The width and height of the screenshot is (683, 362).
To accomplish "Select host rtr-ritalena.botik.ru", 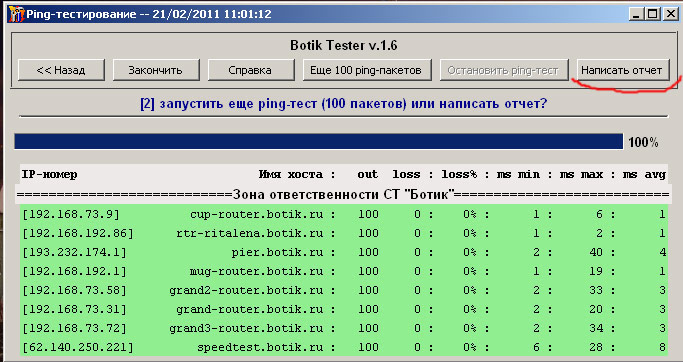I will pyautogui.click(x=250, y=233).
